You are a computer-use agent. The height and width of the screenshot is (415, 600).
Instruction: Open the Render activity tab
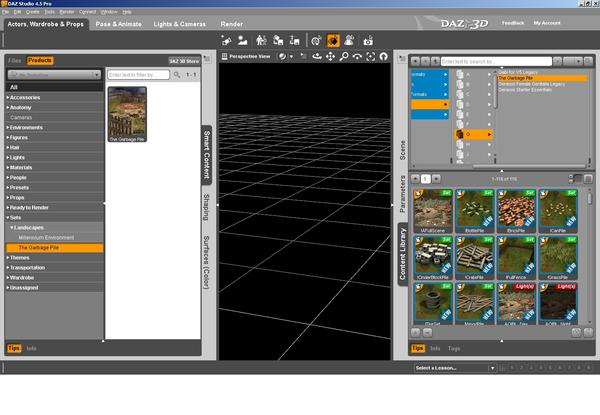[232, 24]
